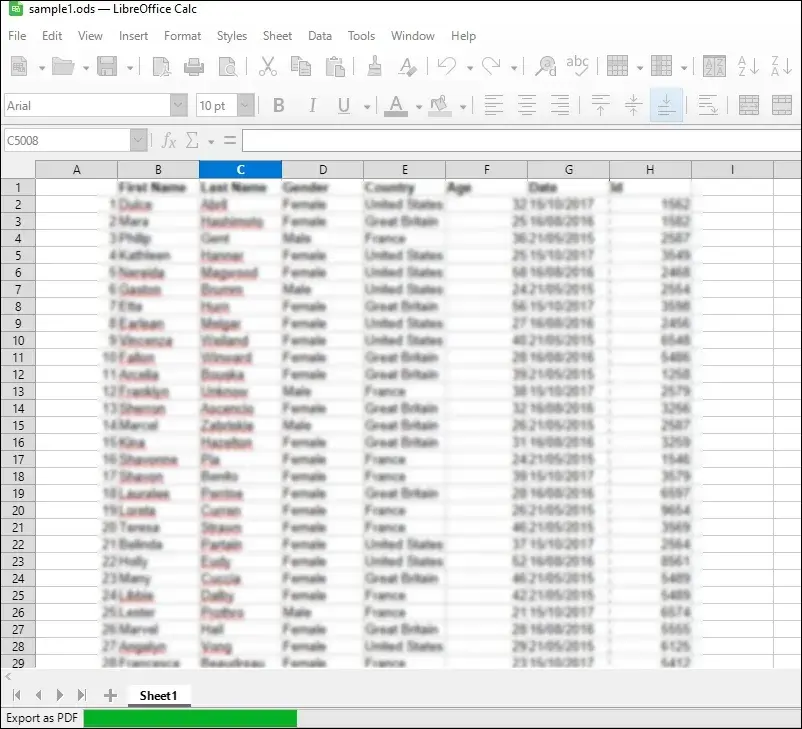Toggle Underline formatting
The width and height of the screenshot is (802, 729).
(x=344, y=106)
